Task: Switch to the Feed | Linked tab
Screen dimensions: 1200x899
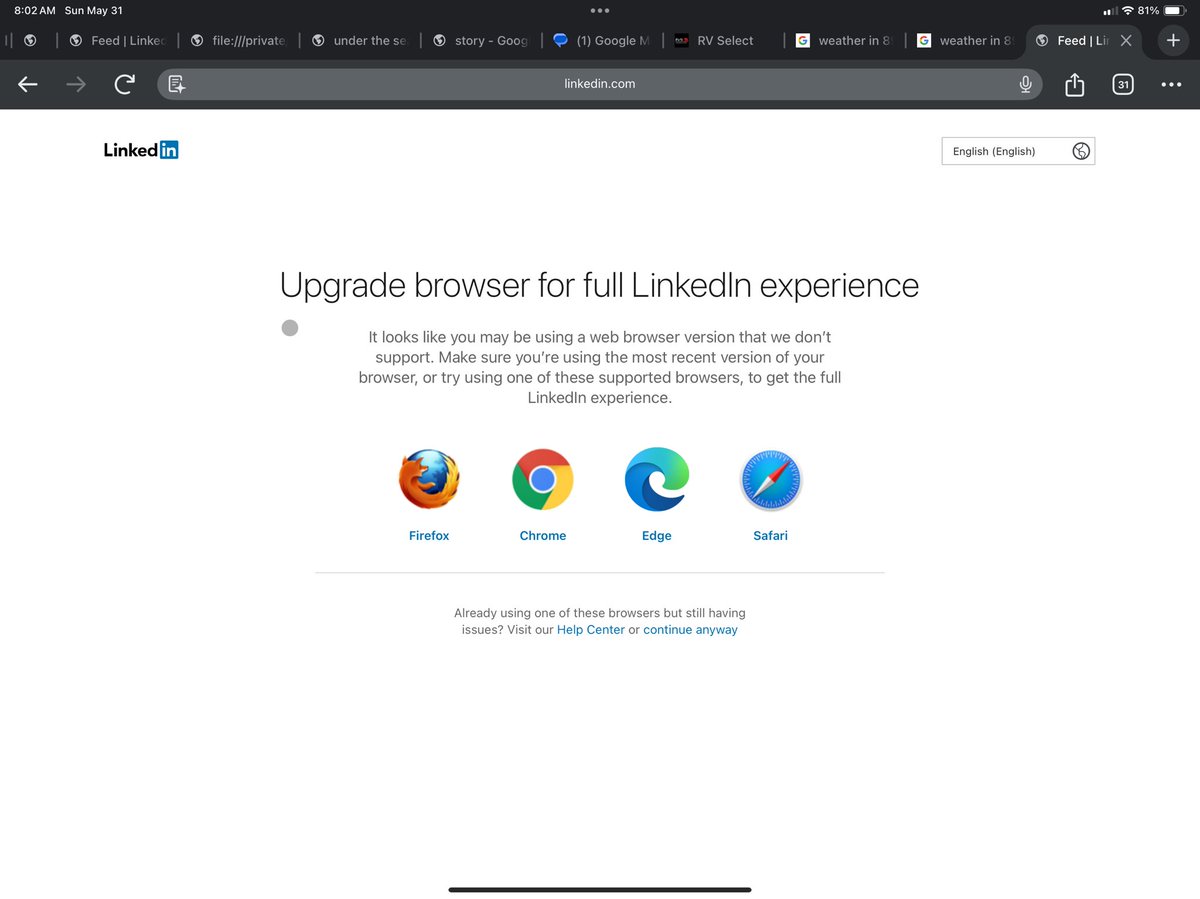Action: tap(117, 41)
